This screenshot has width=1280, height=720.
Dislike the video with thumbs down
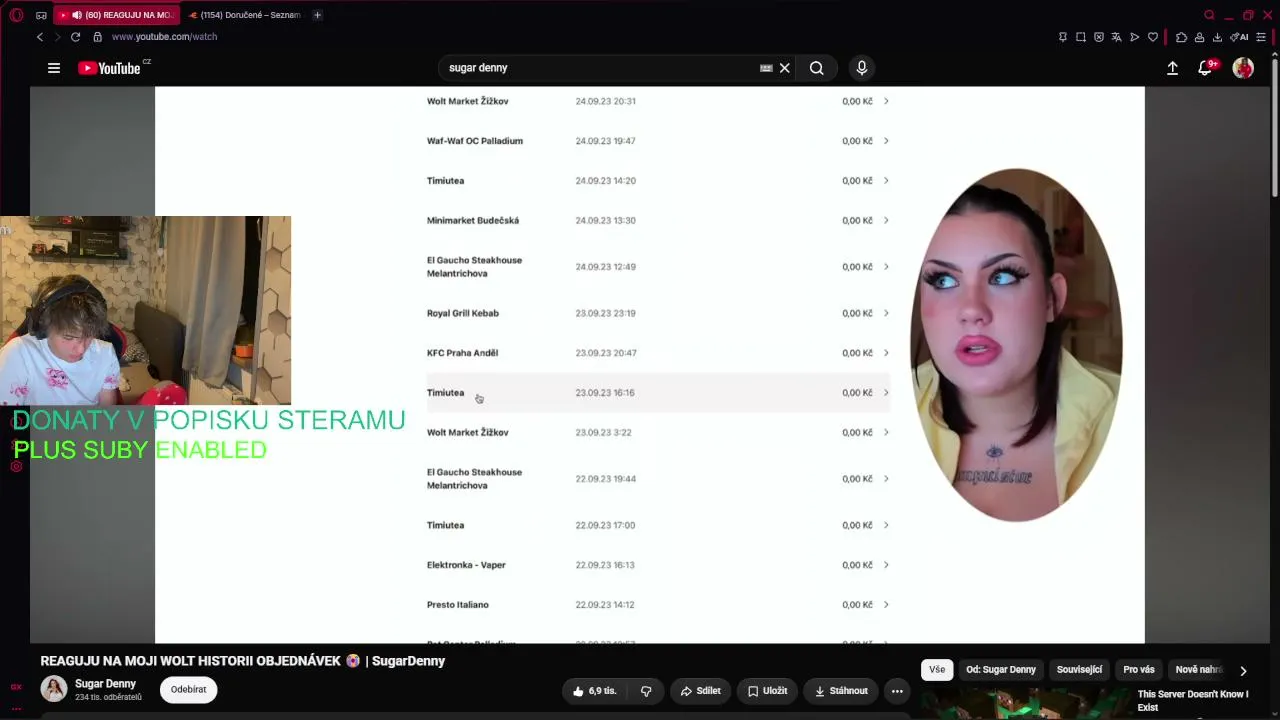coord(646,691)
